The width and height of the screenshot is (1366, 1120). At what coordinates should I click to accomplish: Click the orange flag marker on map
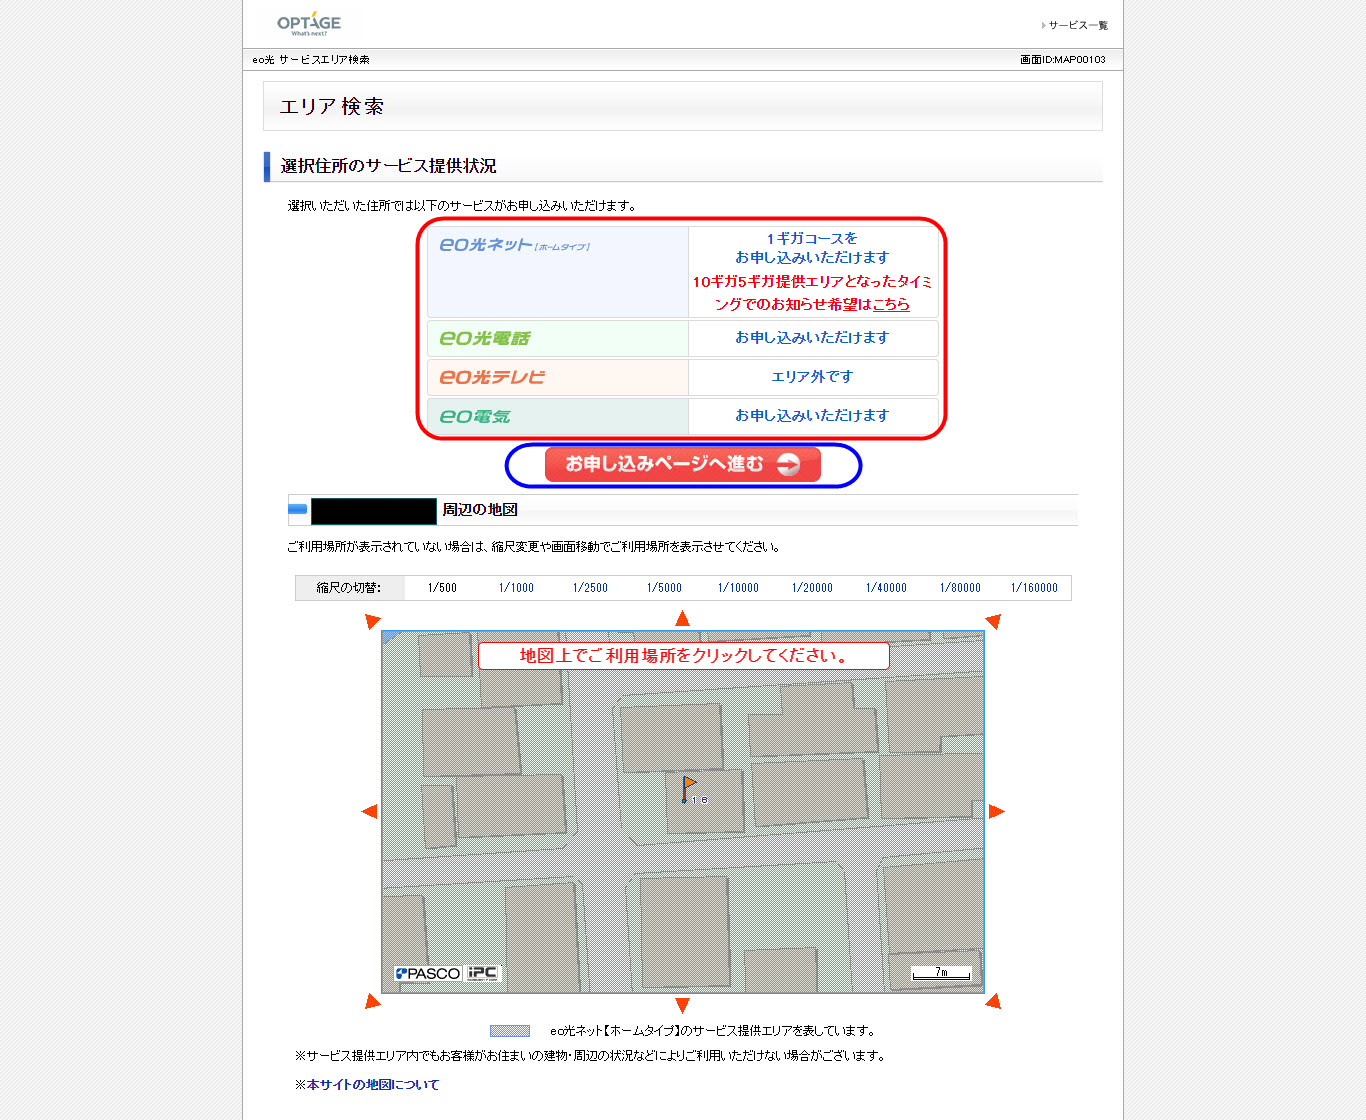[688, 789]
